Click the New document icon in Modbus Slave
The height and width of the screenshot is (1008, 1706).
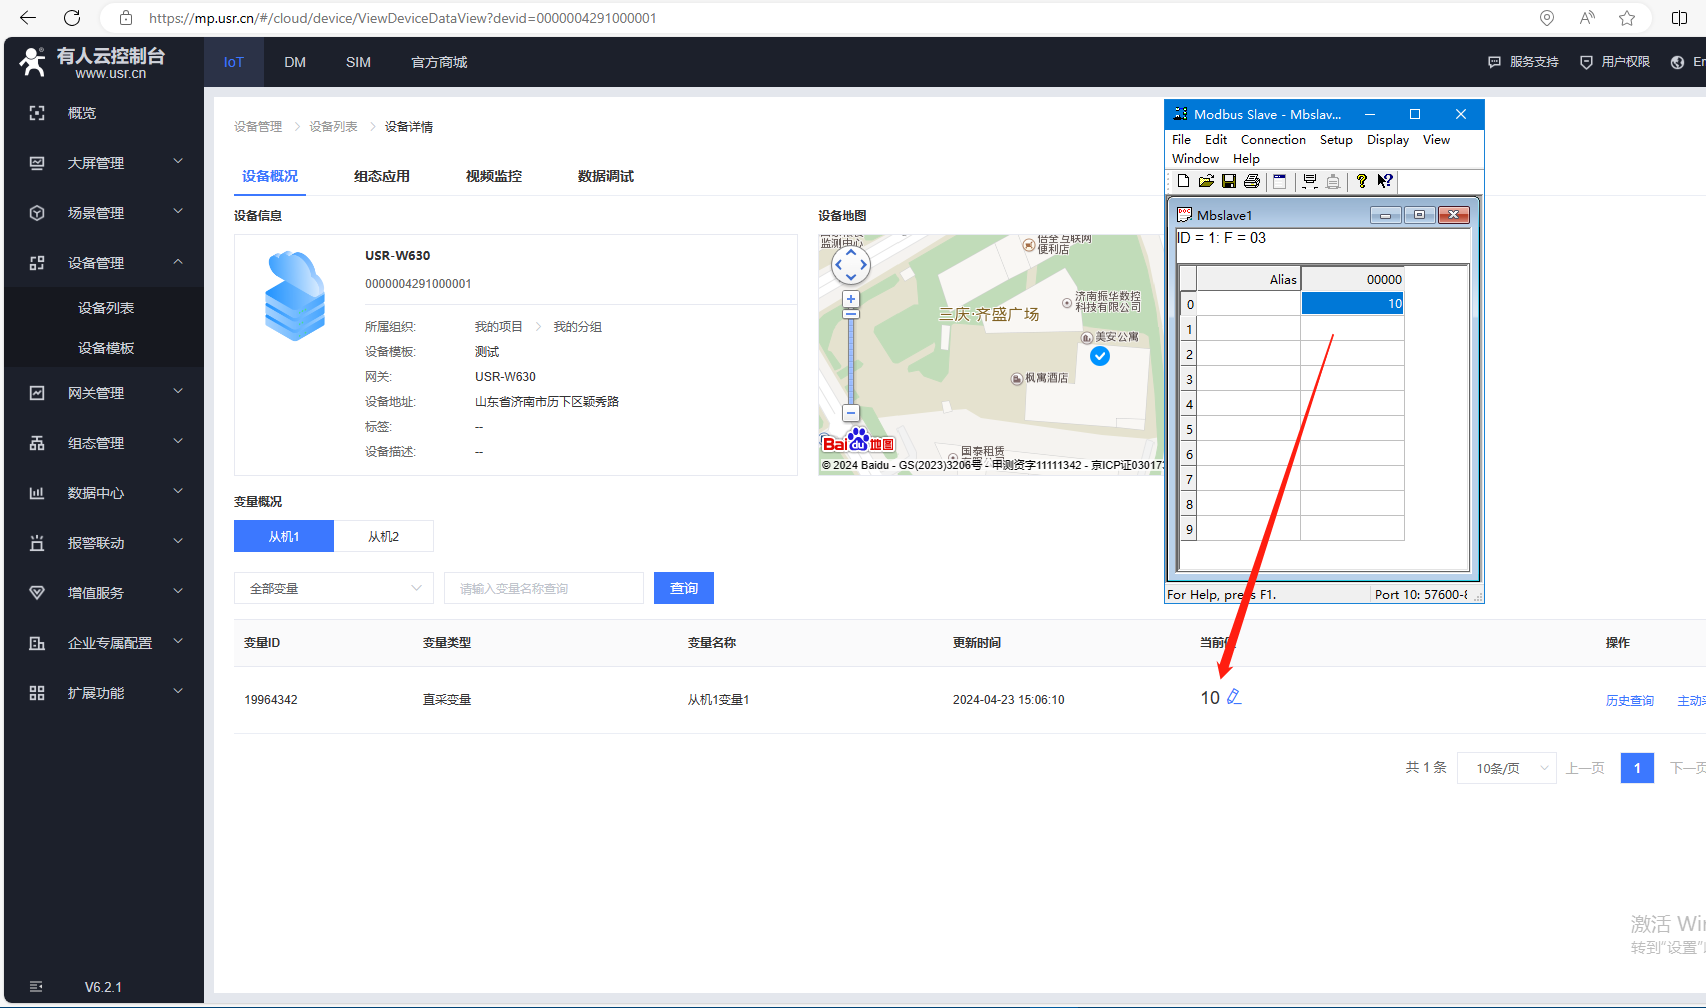[1184, 181]
